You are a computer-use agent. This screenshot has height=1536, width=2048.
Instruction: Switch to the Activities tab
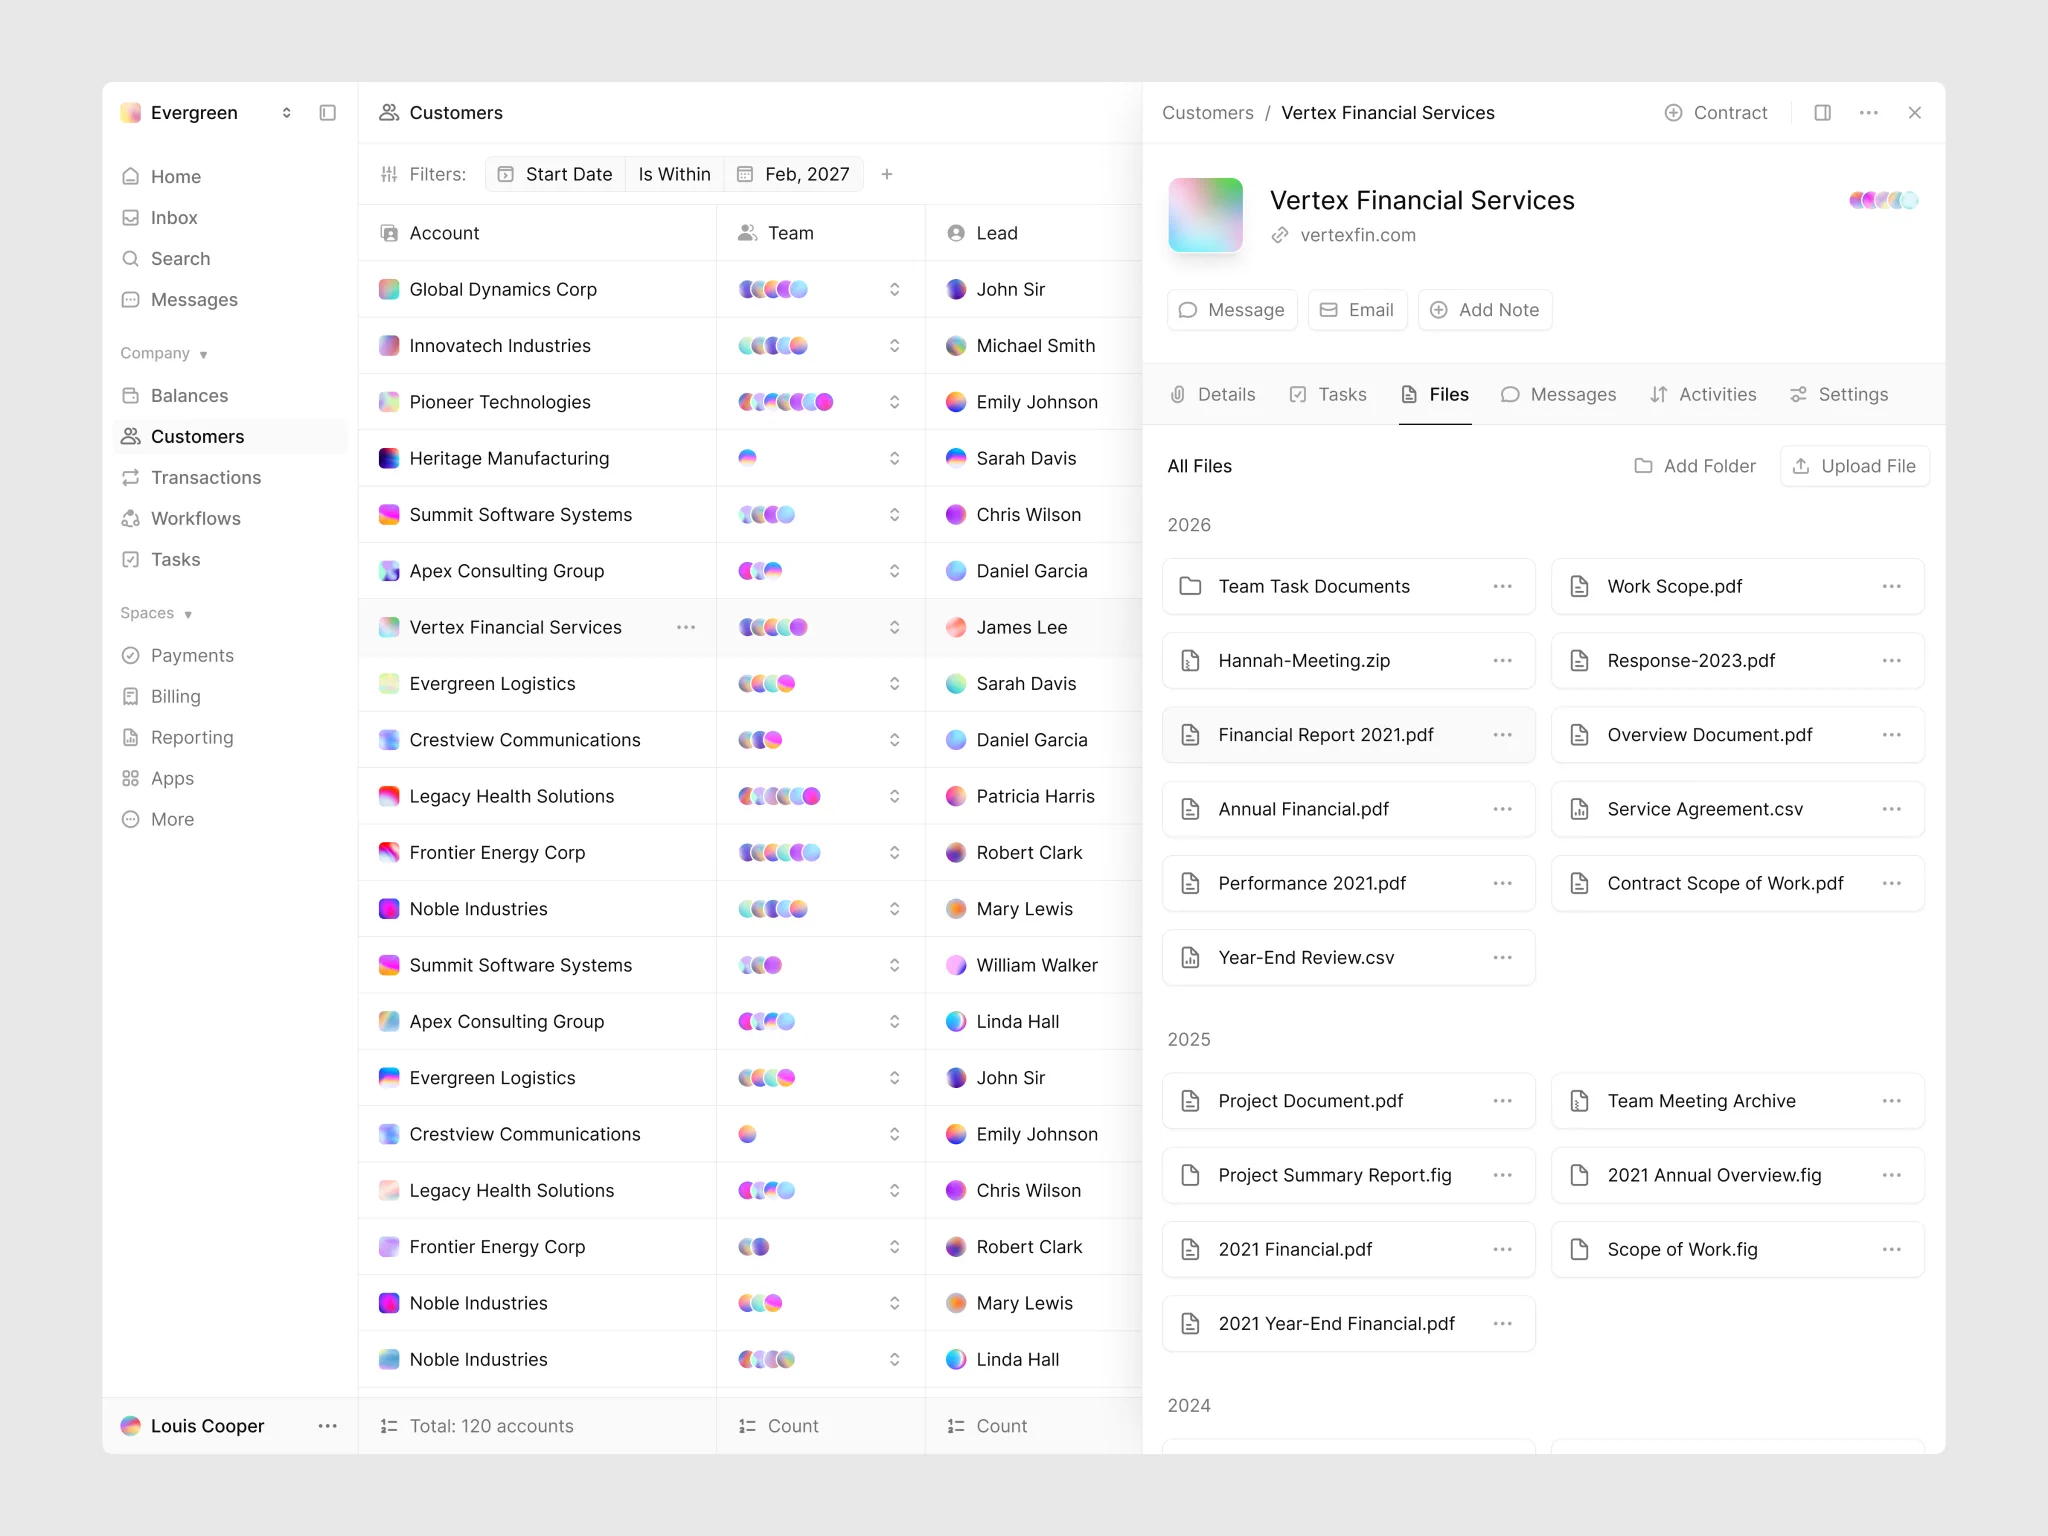1703,395
